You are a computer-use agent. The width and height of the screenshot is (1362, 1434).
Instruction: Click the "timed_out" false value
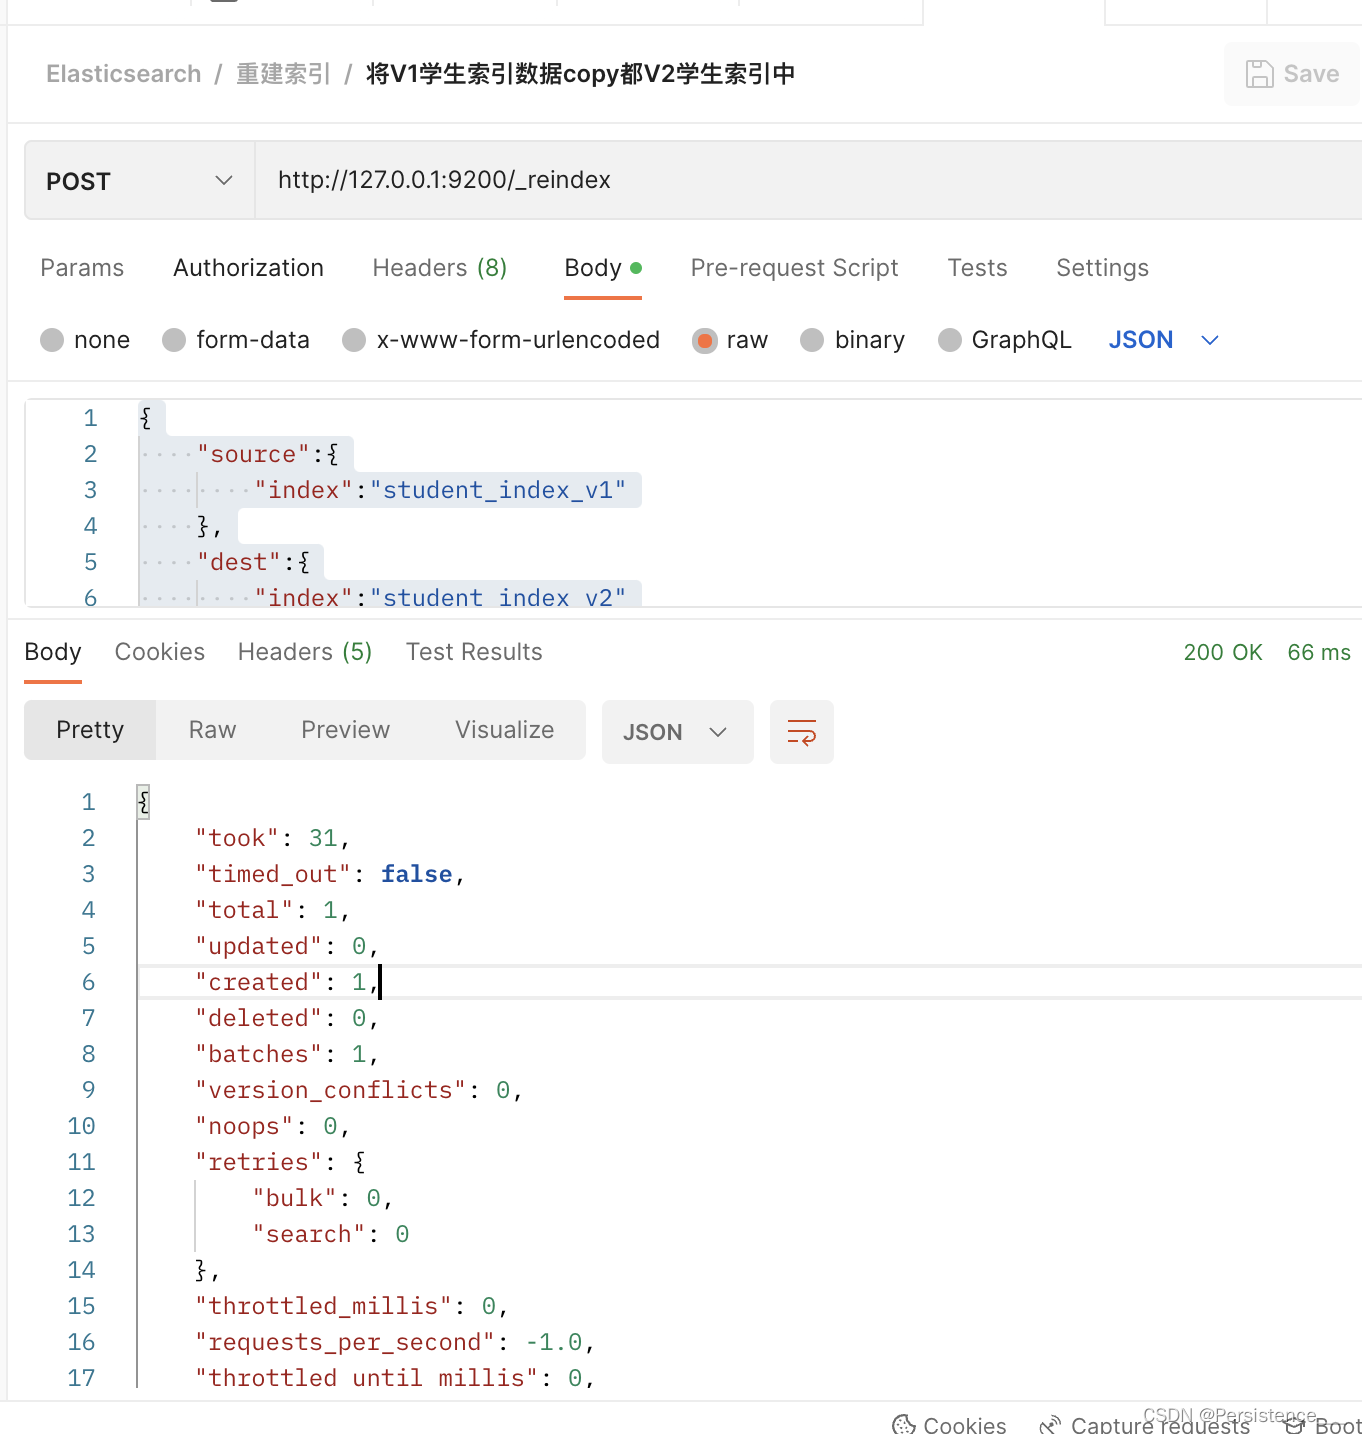tap(417, 874)
